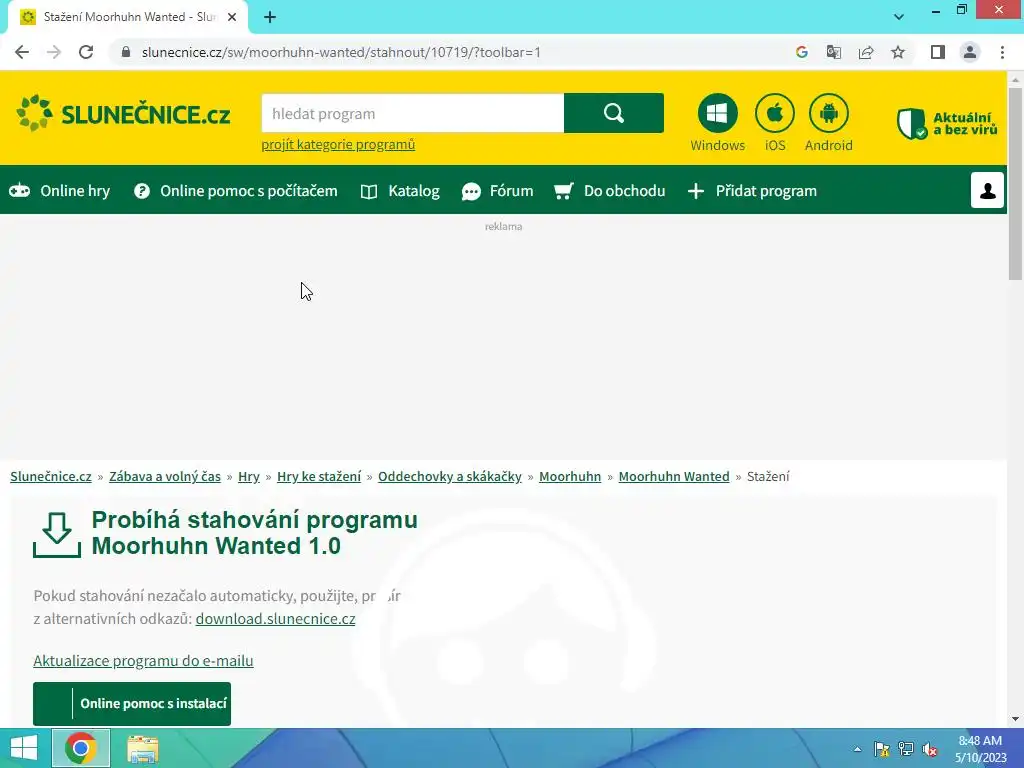
Task: Click the Action Center flag tray icon
Action: tap(881, 749)
